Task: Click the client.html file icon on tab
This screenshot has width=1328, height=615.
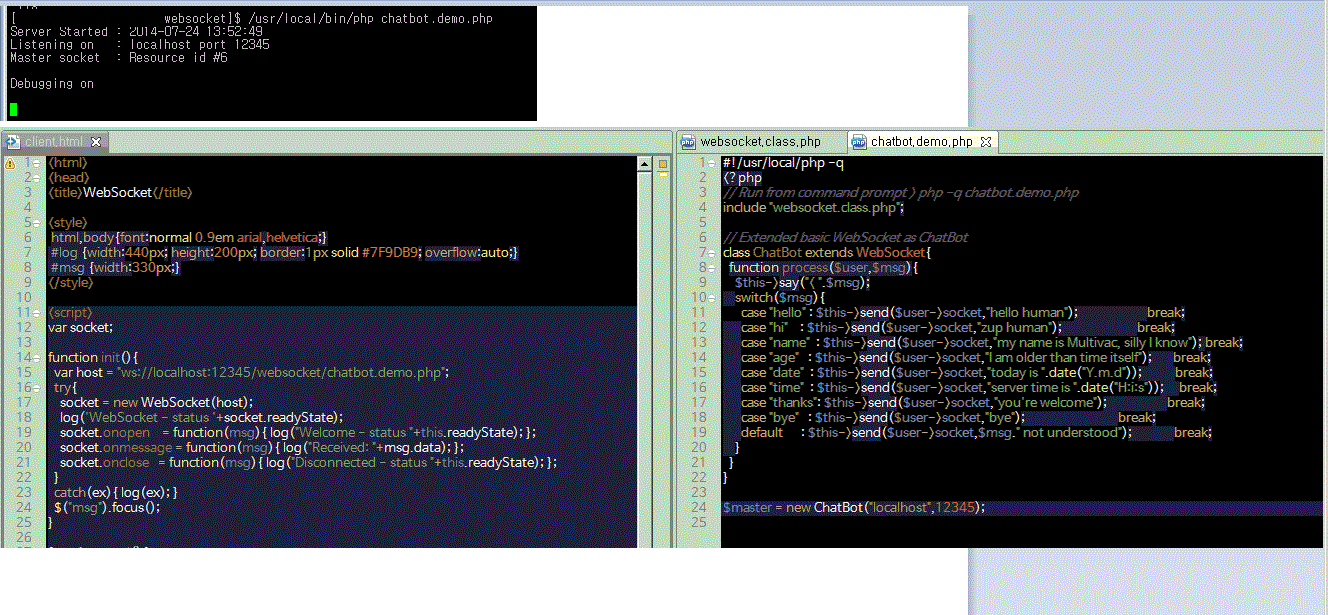Action: click(13, 142)
